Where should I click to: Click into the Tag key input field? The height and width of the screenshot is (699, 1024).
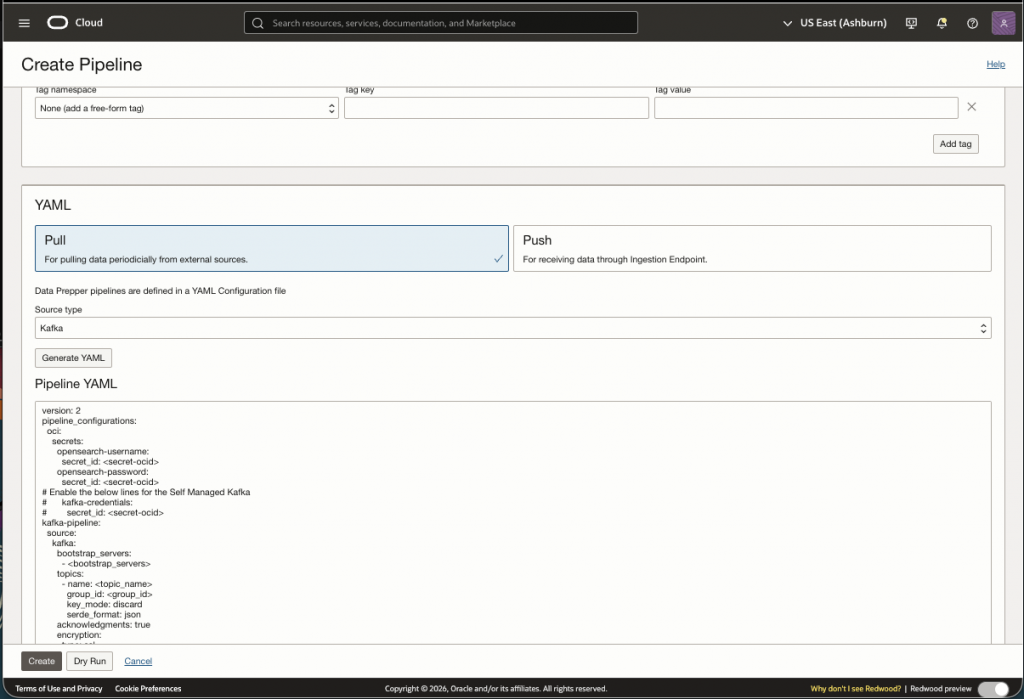pos(496,108)
